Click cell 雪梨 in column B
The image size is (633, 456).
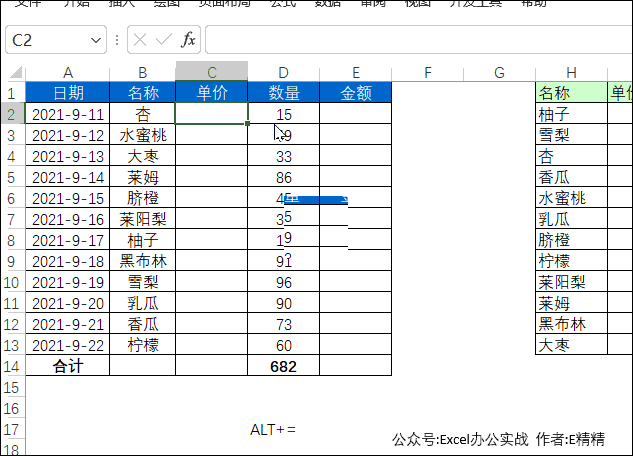coord(143,282)
